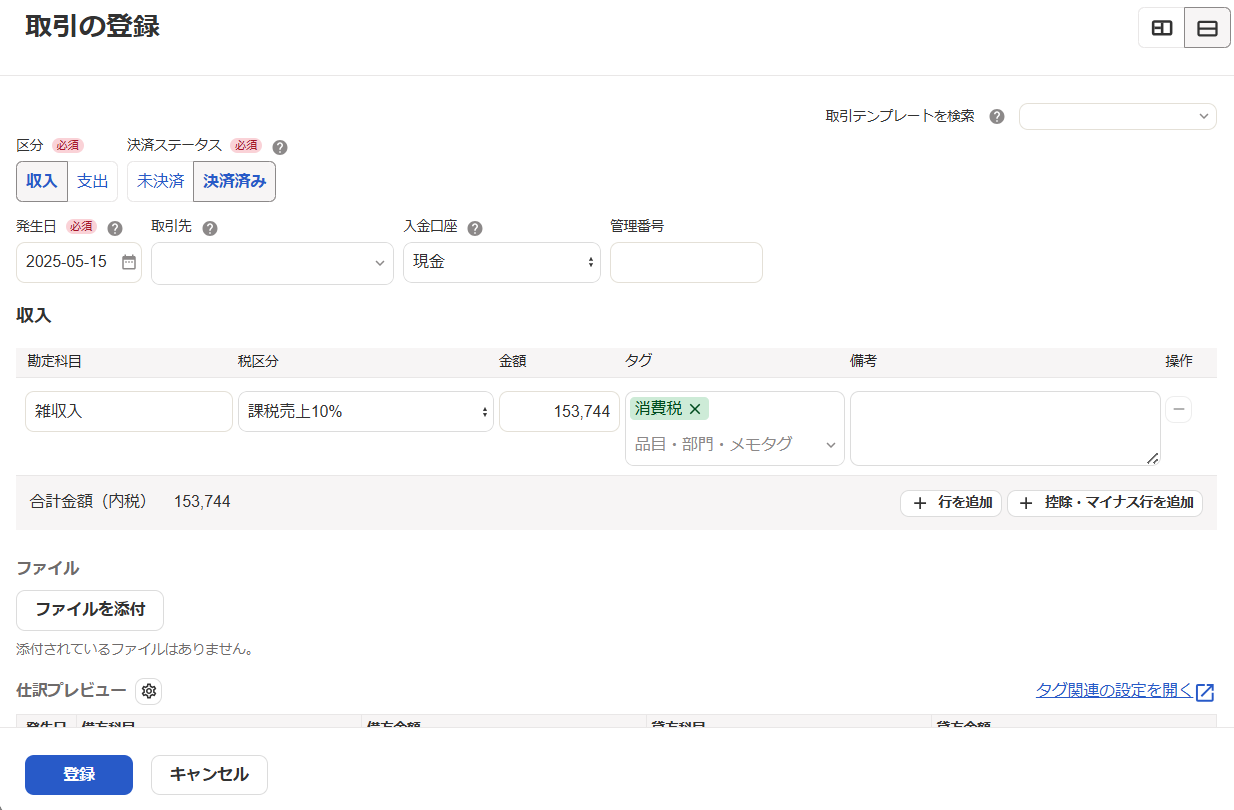Open help icon next to 入金口座
The image size is (1234, 810).
tap(475, 228)
